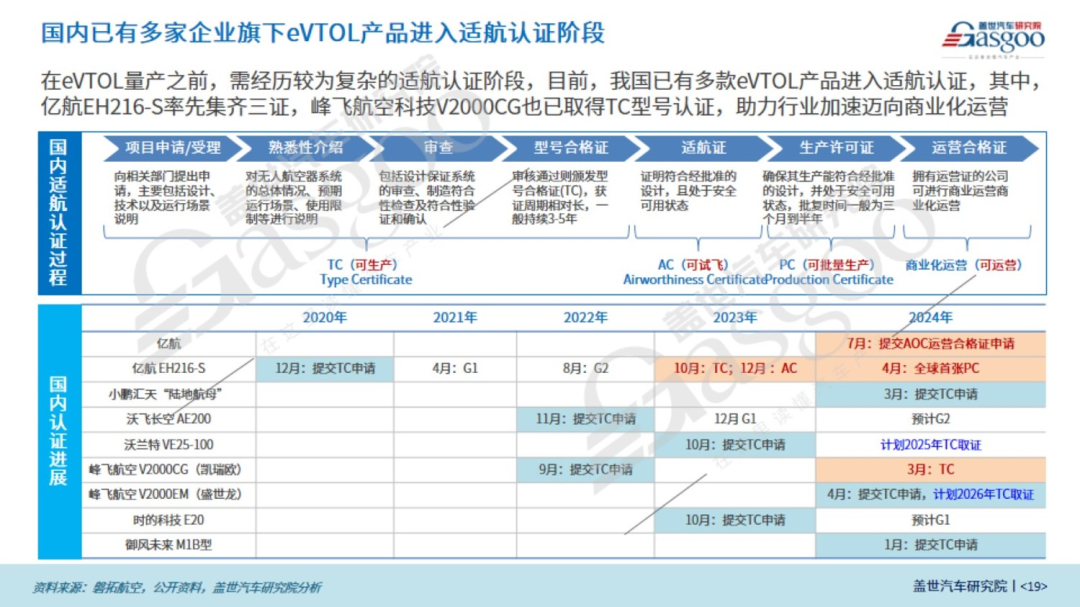Select the 型号合格证 process step arrow
The width and height of the screenshot is (1080, 607).
coord(571,147)
